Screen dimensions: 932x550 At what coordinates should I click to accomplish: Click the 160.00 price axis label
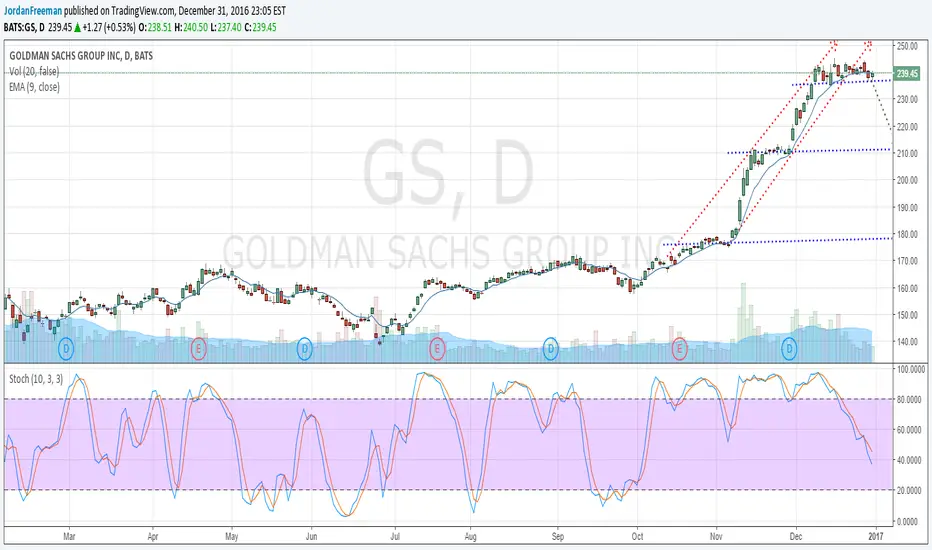coord(907,288)
